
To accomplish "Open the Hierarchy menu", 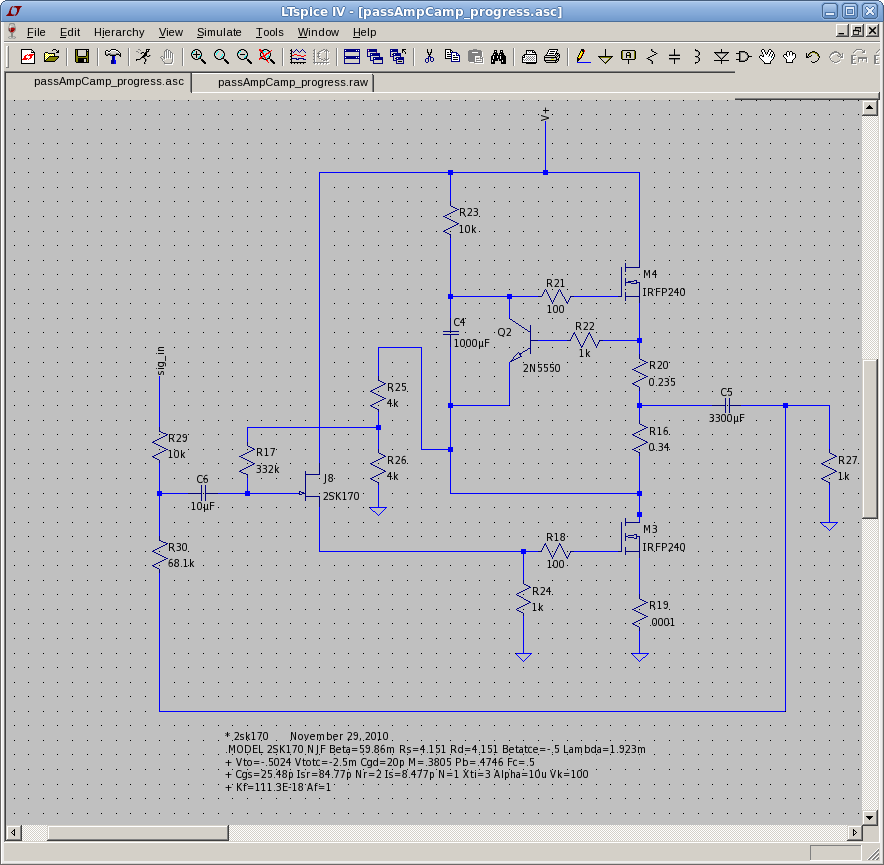I will (x=119, y=32).
